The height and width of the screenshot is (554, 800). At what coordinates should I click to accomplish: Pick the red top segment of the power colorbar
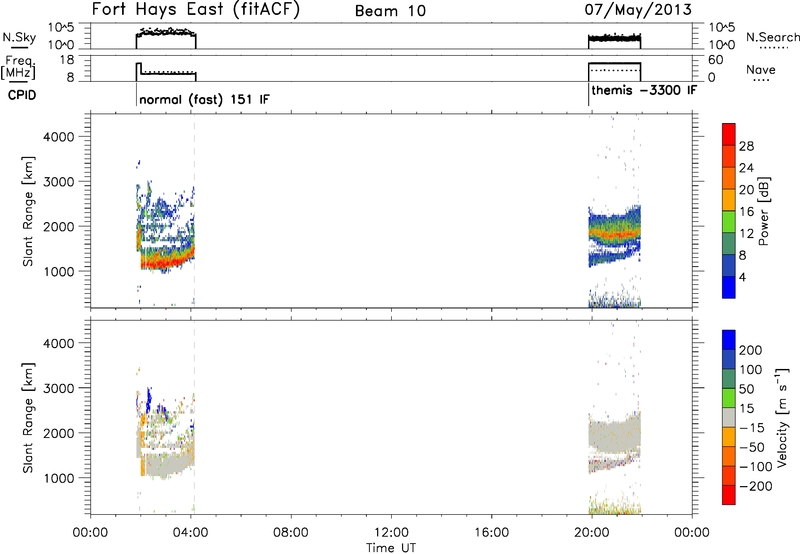729,134
